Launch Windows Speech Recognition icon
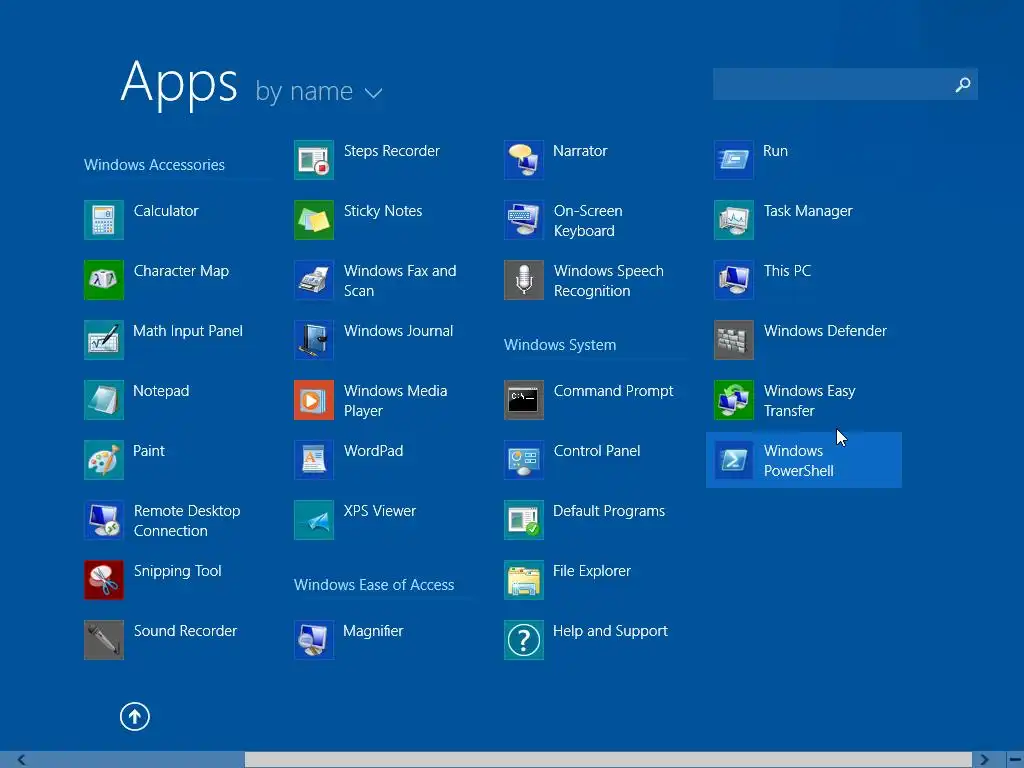 (x=524, y=280)
